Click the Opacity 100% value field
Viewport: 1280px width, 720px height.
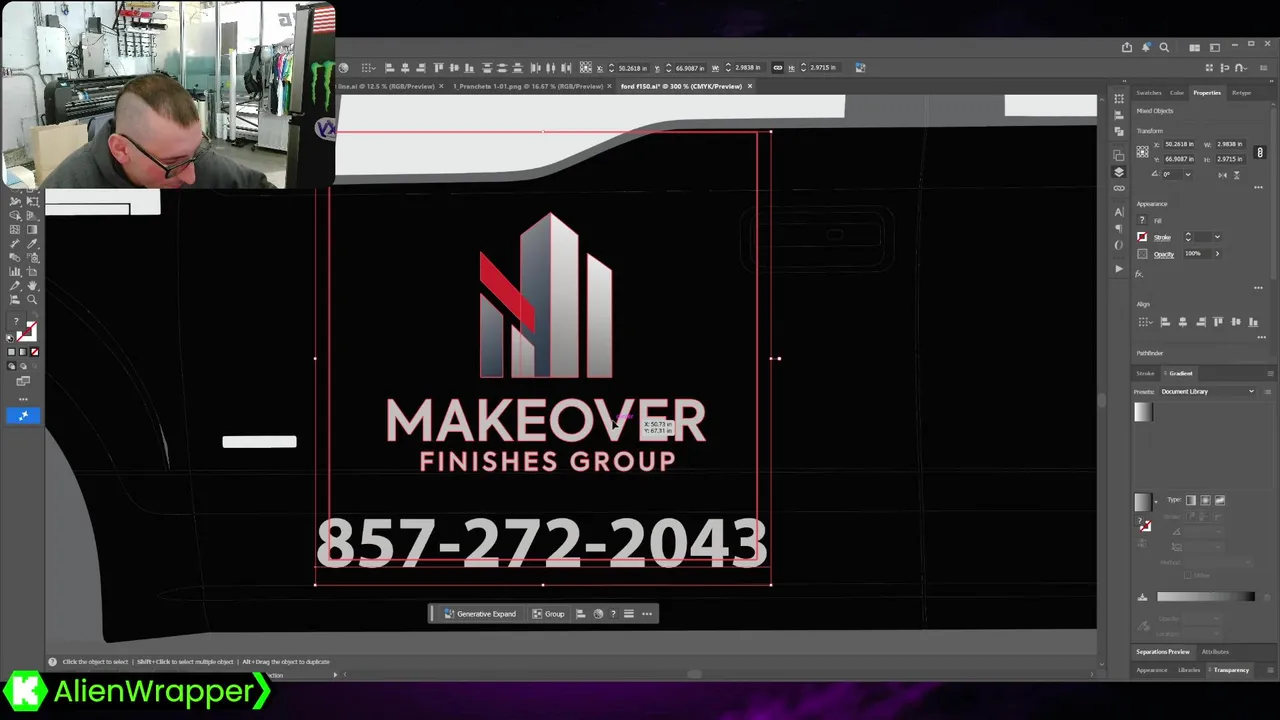[1195, 254]
